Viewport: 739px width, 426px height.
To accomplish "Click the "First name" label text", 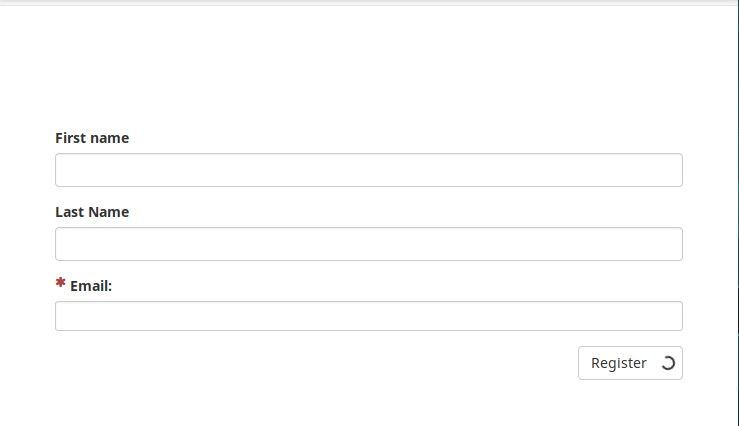I will click(x=92, y=138).
